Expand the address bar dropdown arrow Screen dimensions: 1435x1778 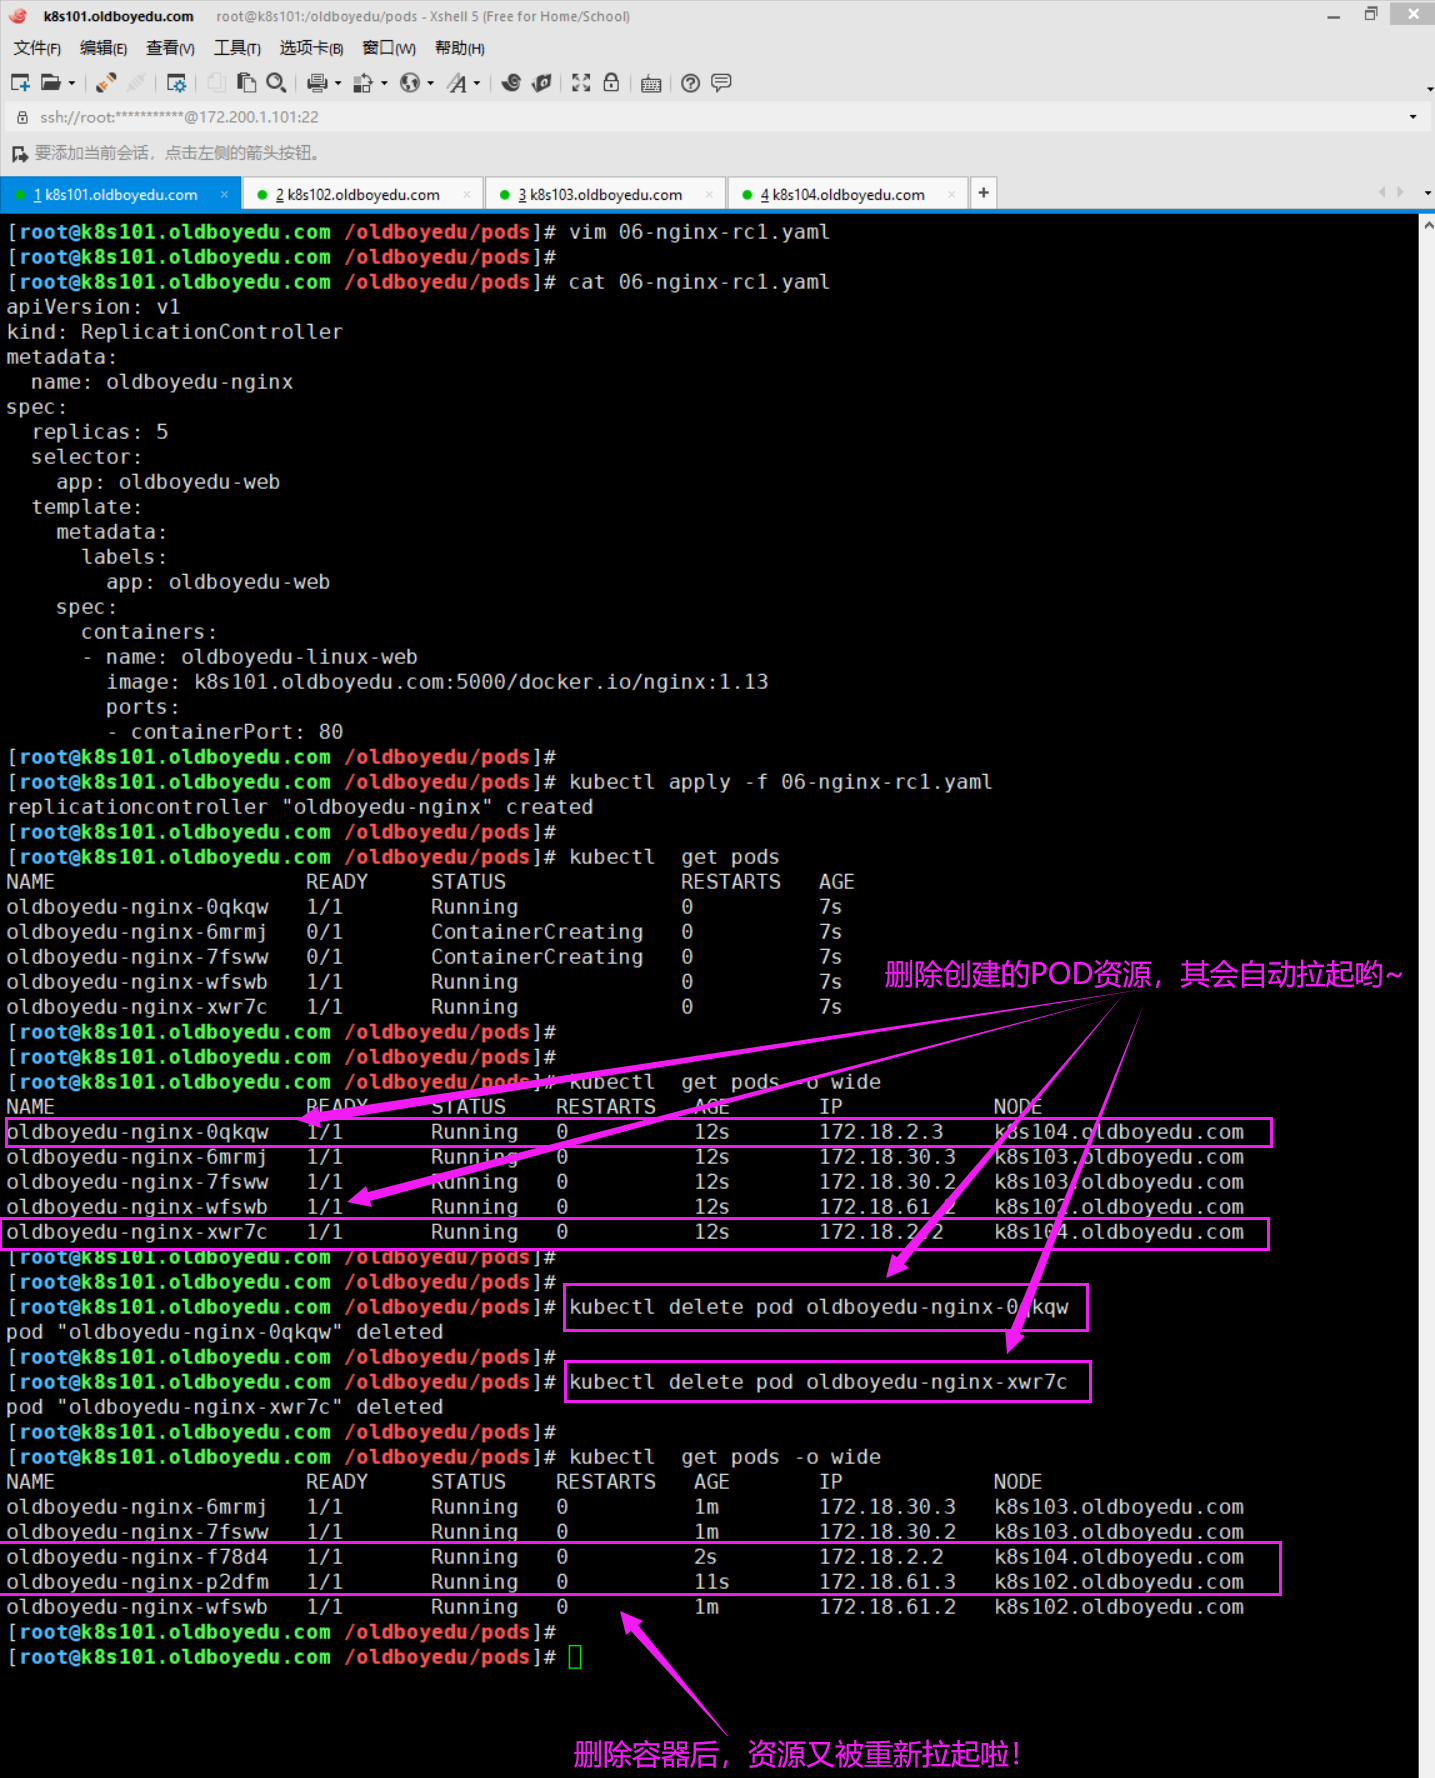point(1412,117)
